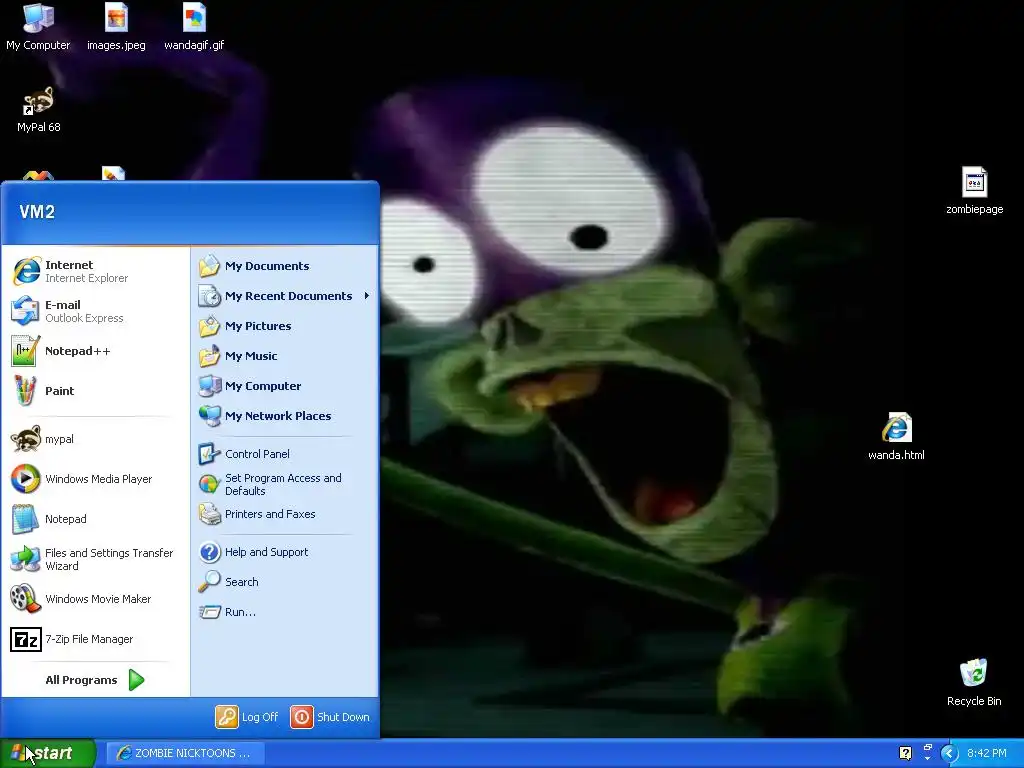Launch Paint from the Start menu
Viewport: 1024px width, 768px height.
(x=95, y=391)
